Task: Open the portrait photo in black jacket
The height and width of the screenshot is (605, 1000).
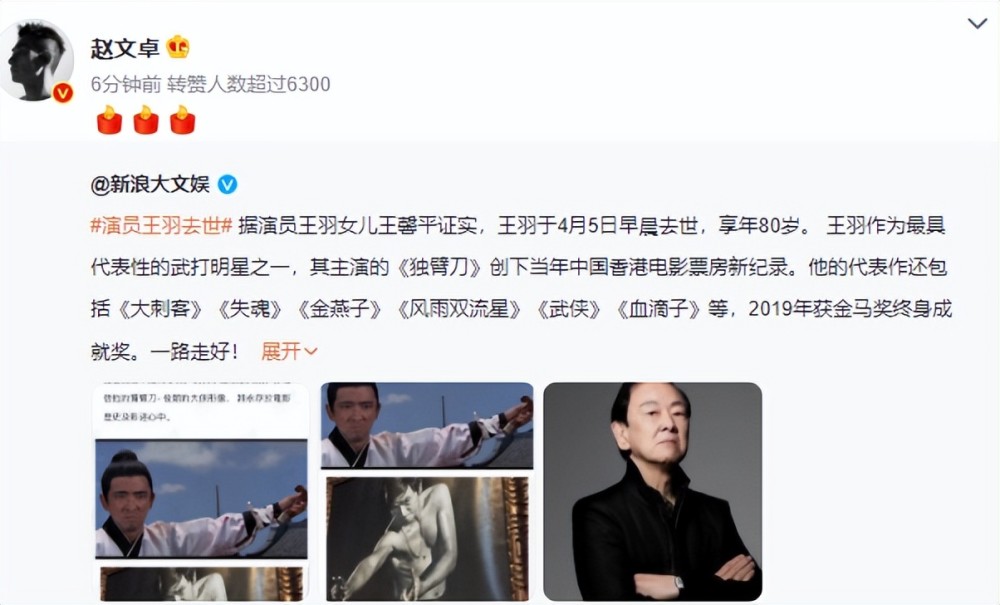Action: point(652,492)
